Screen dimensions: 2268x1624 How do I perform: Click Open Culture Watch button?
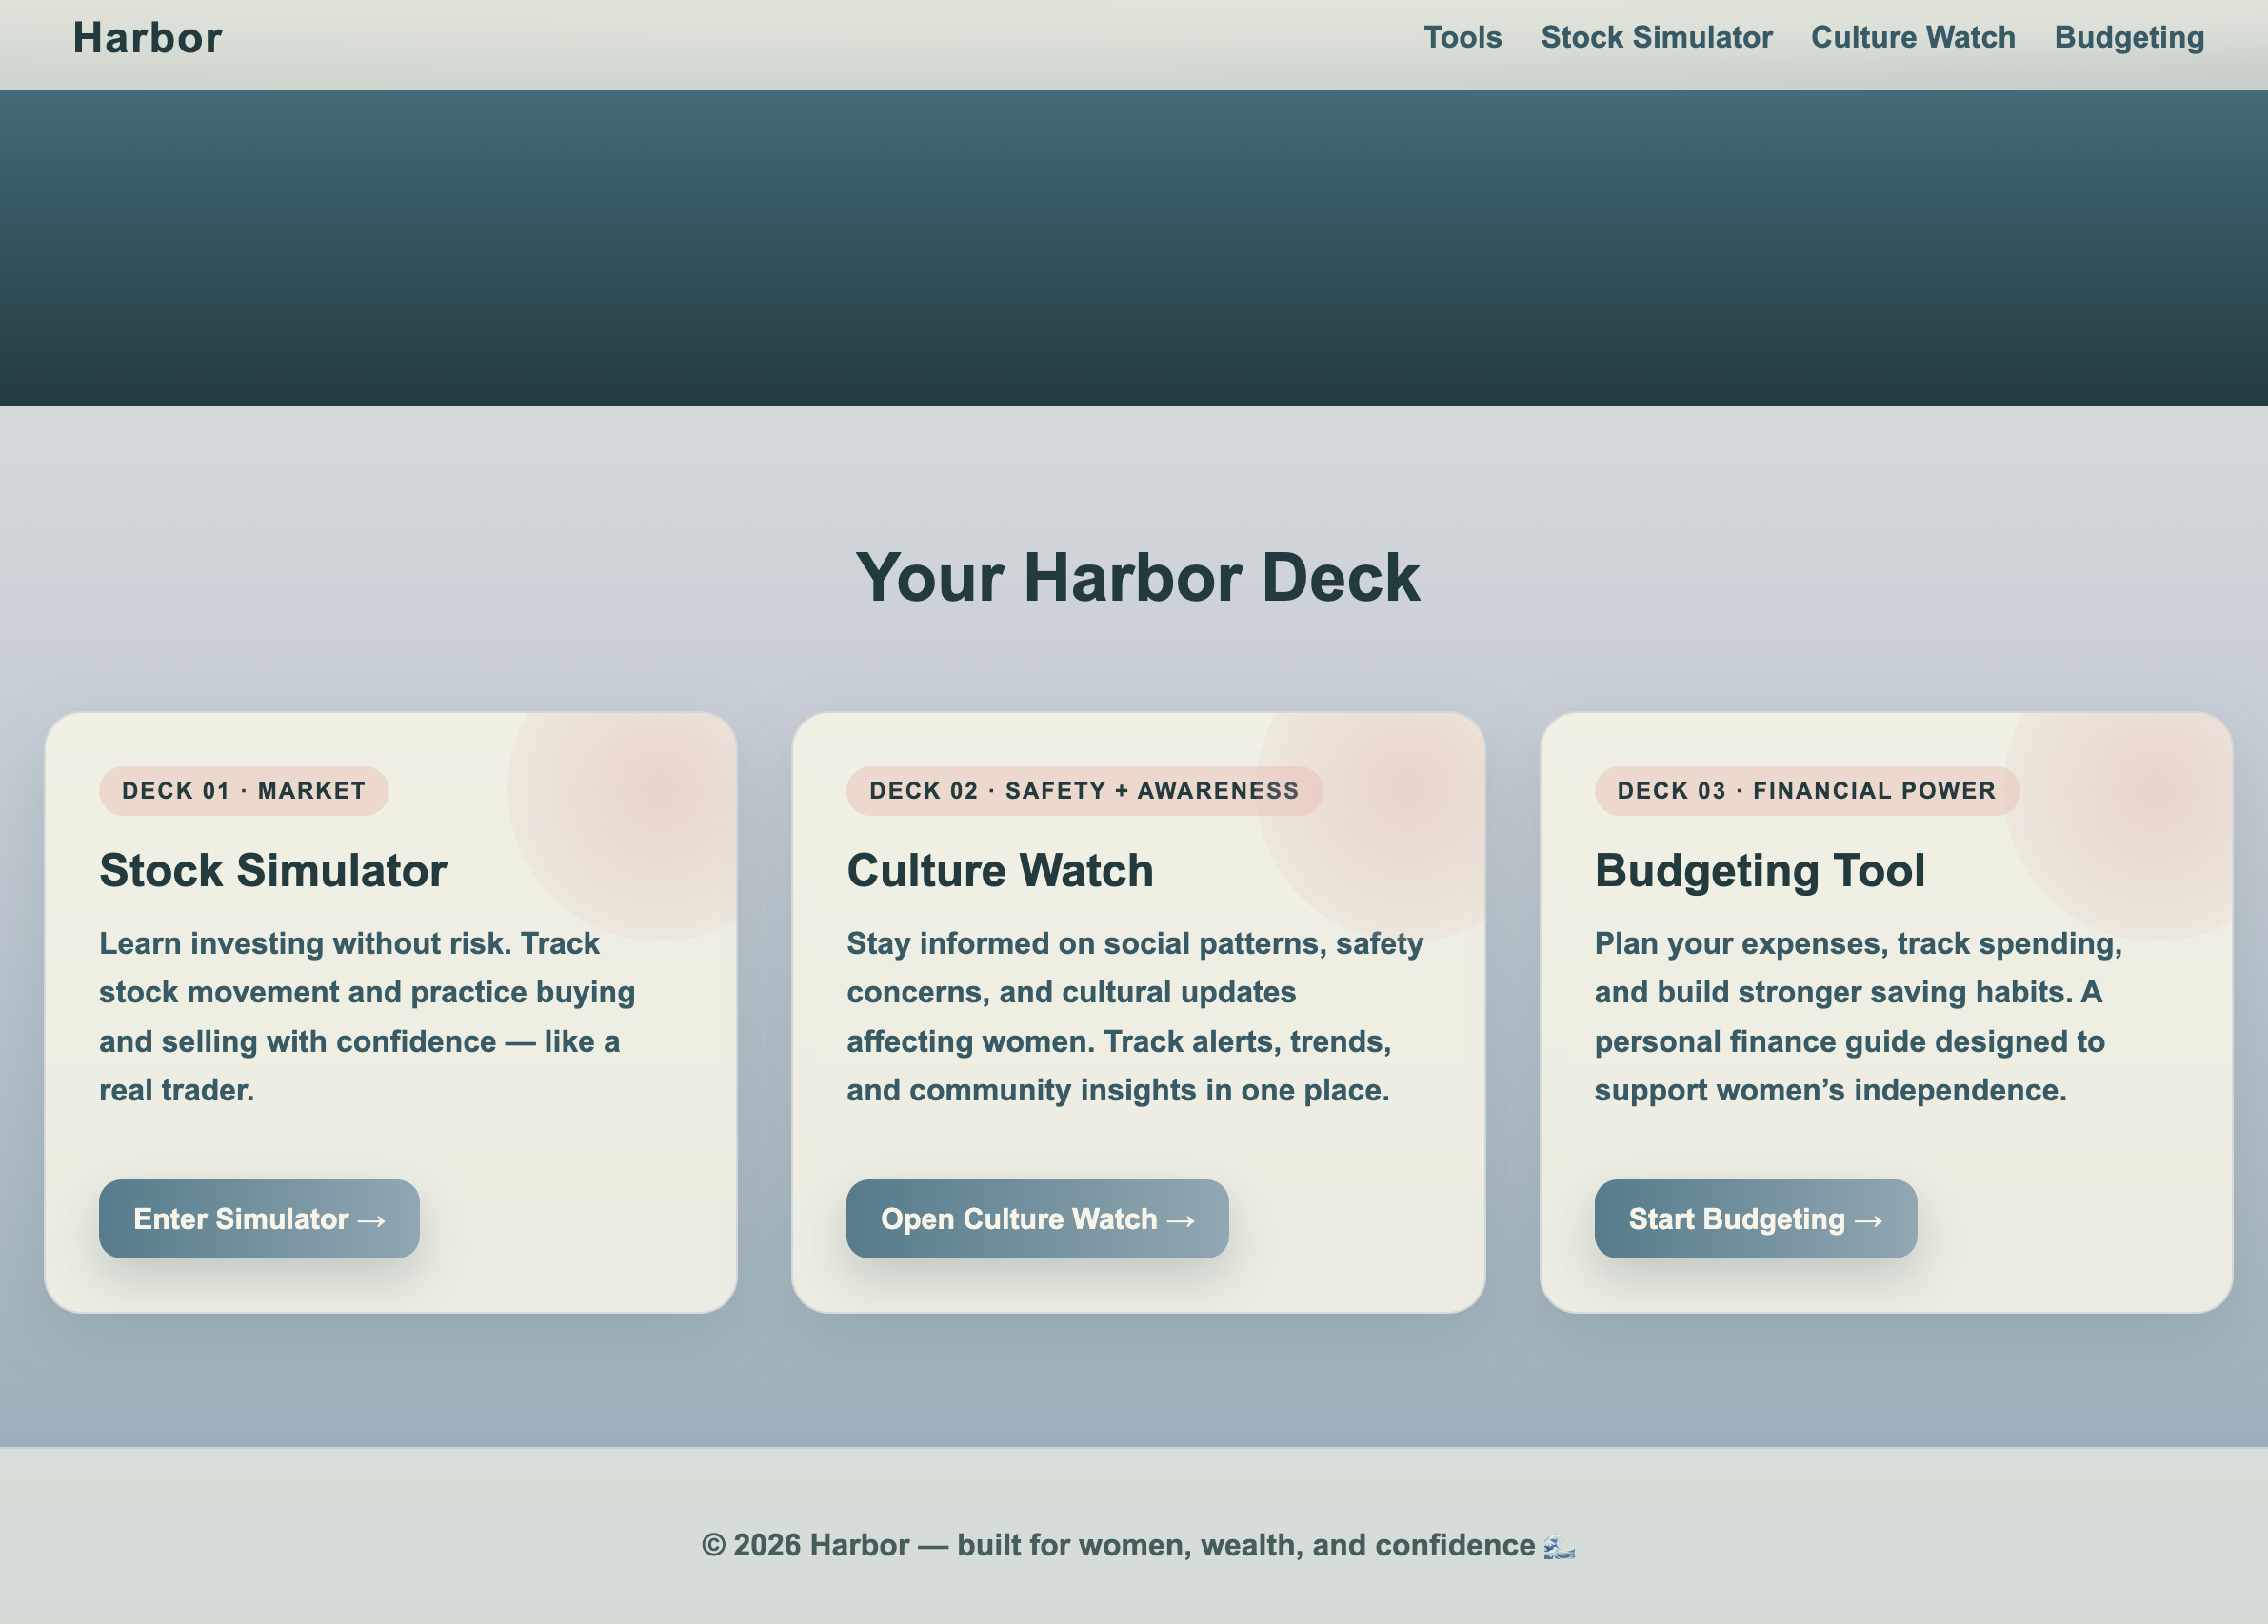click(x=1037, y=1219)
